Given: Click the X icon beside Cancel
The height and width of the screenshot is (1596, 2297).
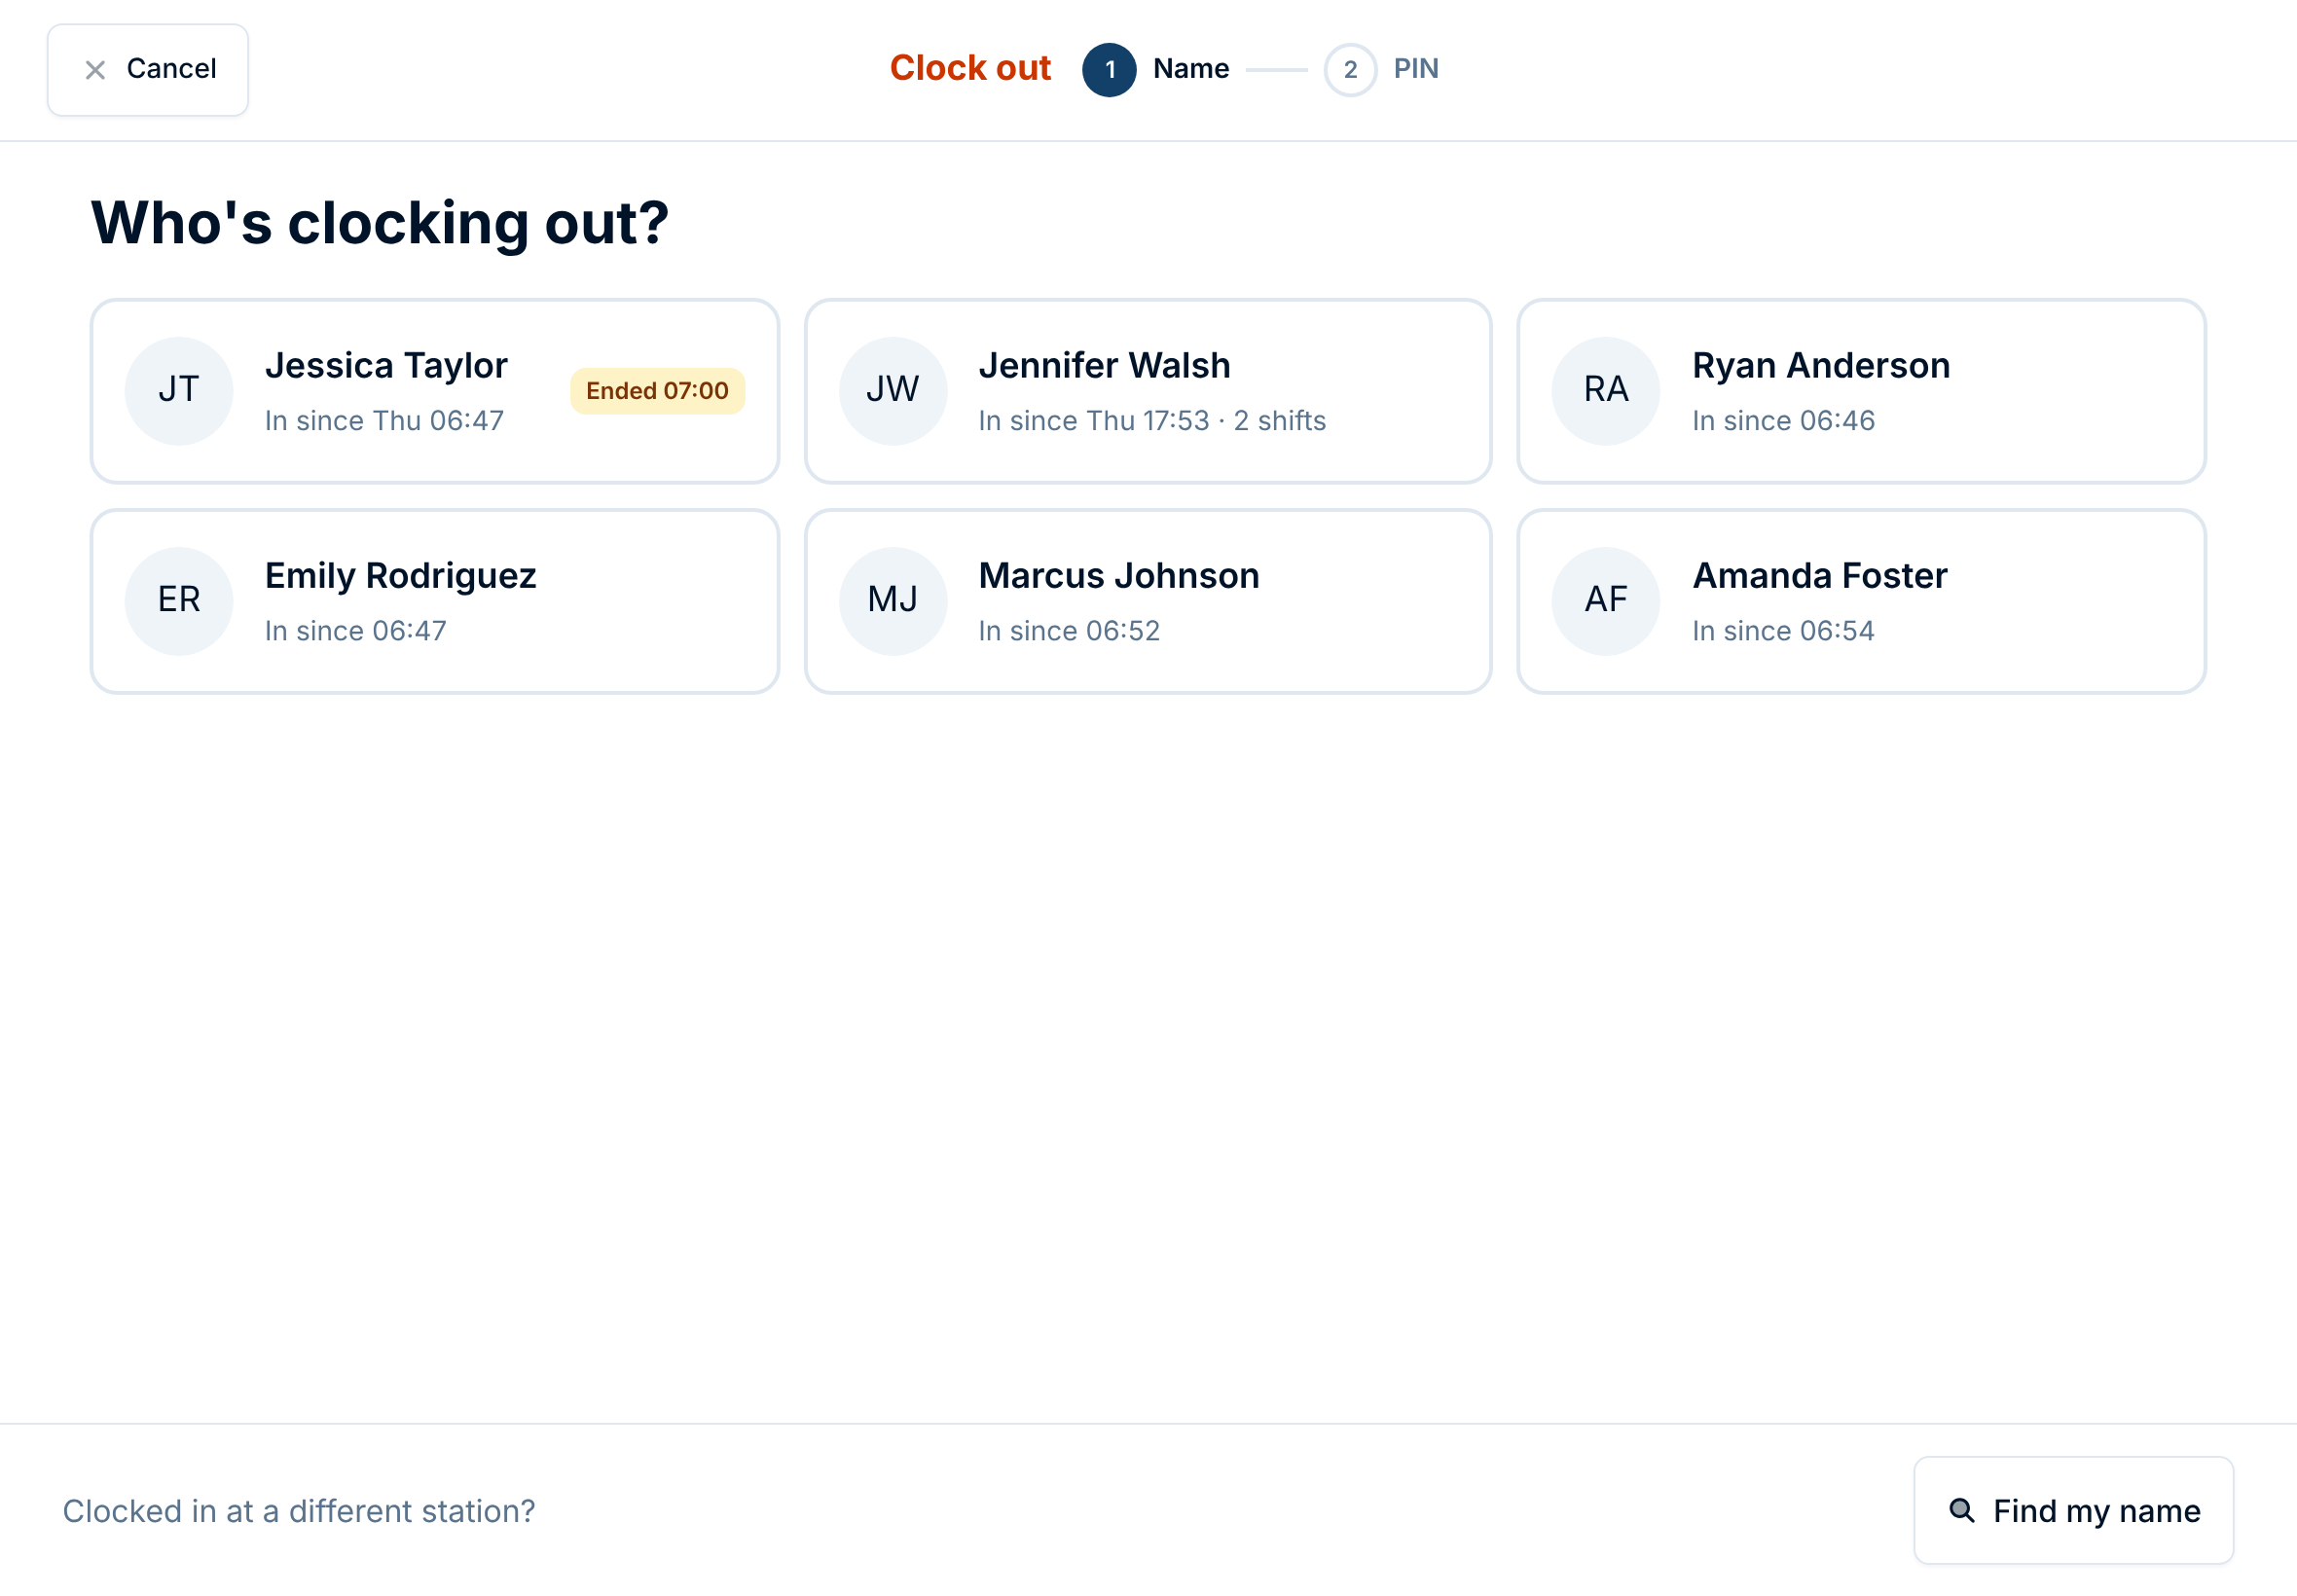Looking at the screenshot, I should (x=95, y=69).
